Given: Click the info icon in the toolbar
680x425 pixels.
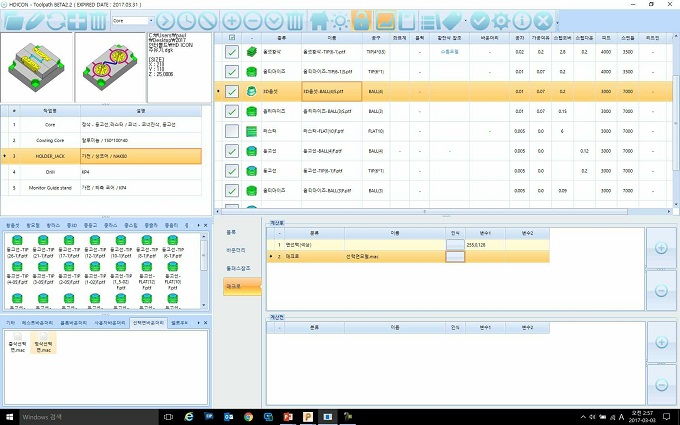Looking at the screenshot, I should point(520,20).
